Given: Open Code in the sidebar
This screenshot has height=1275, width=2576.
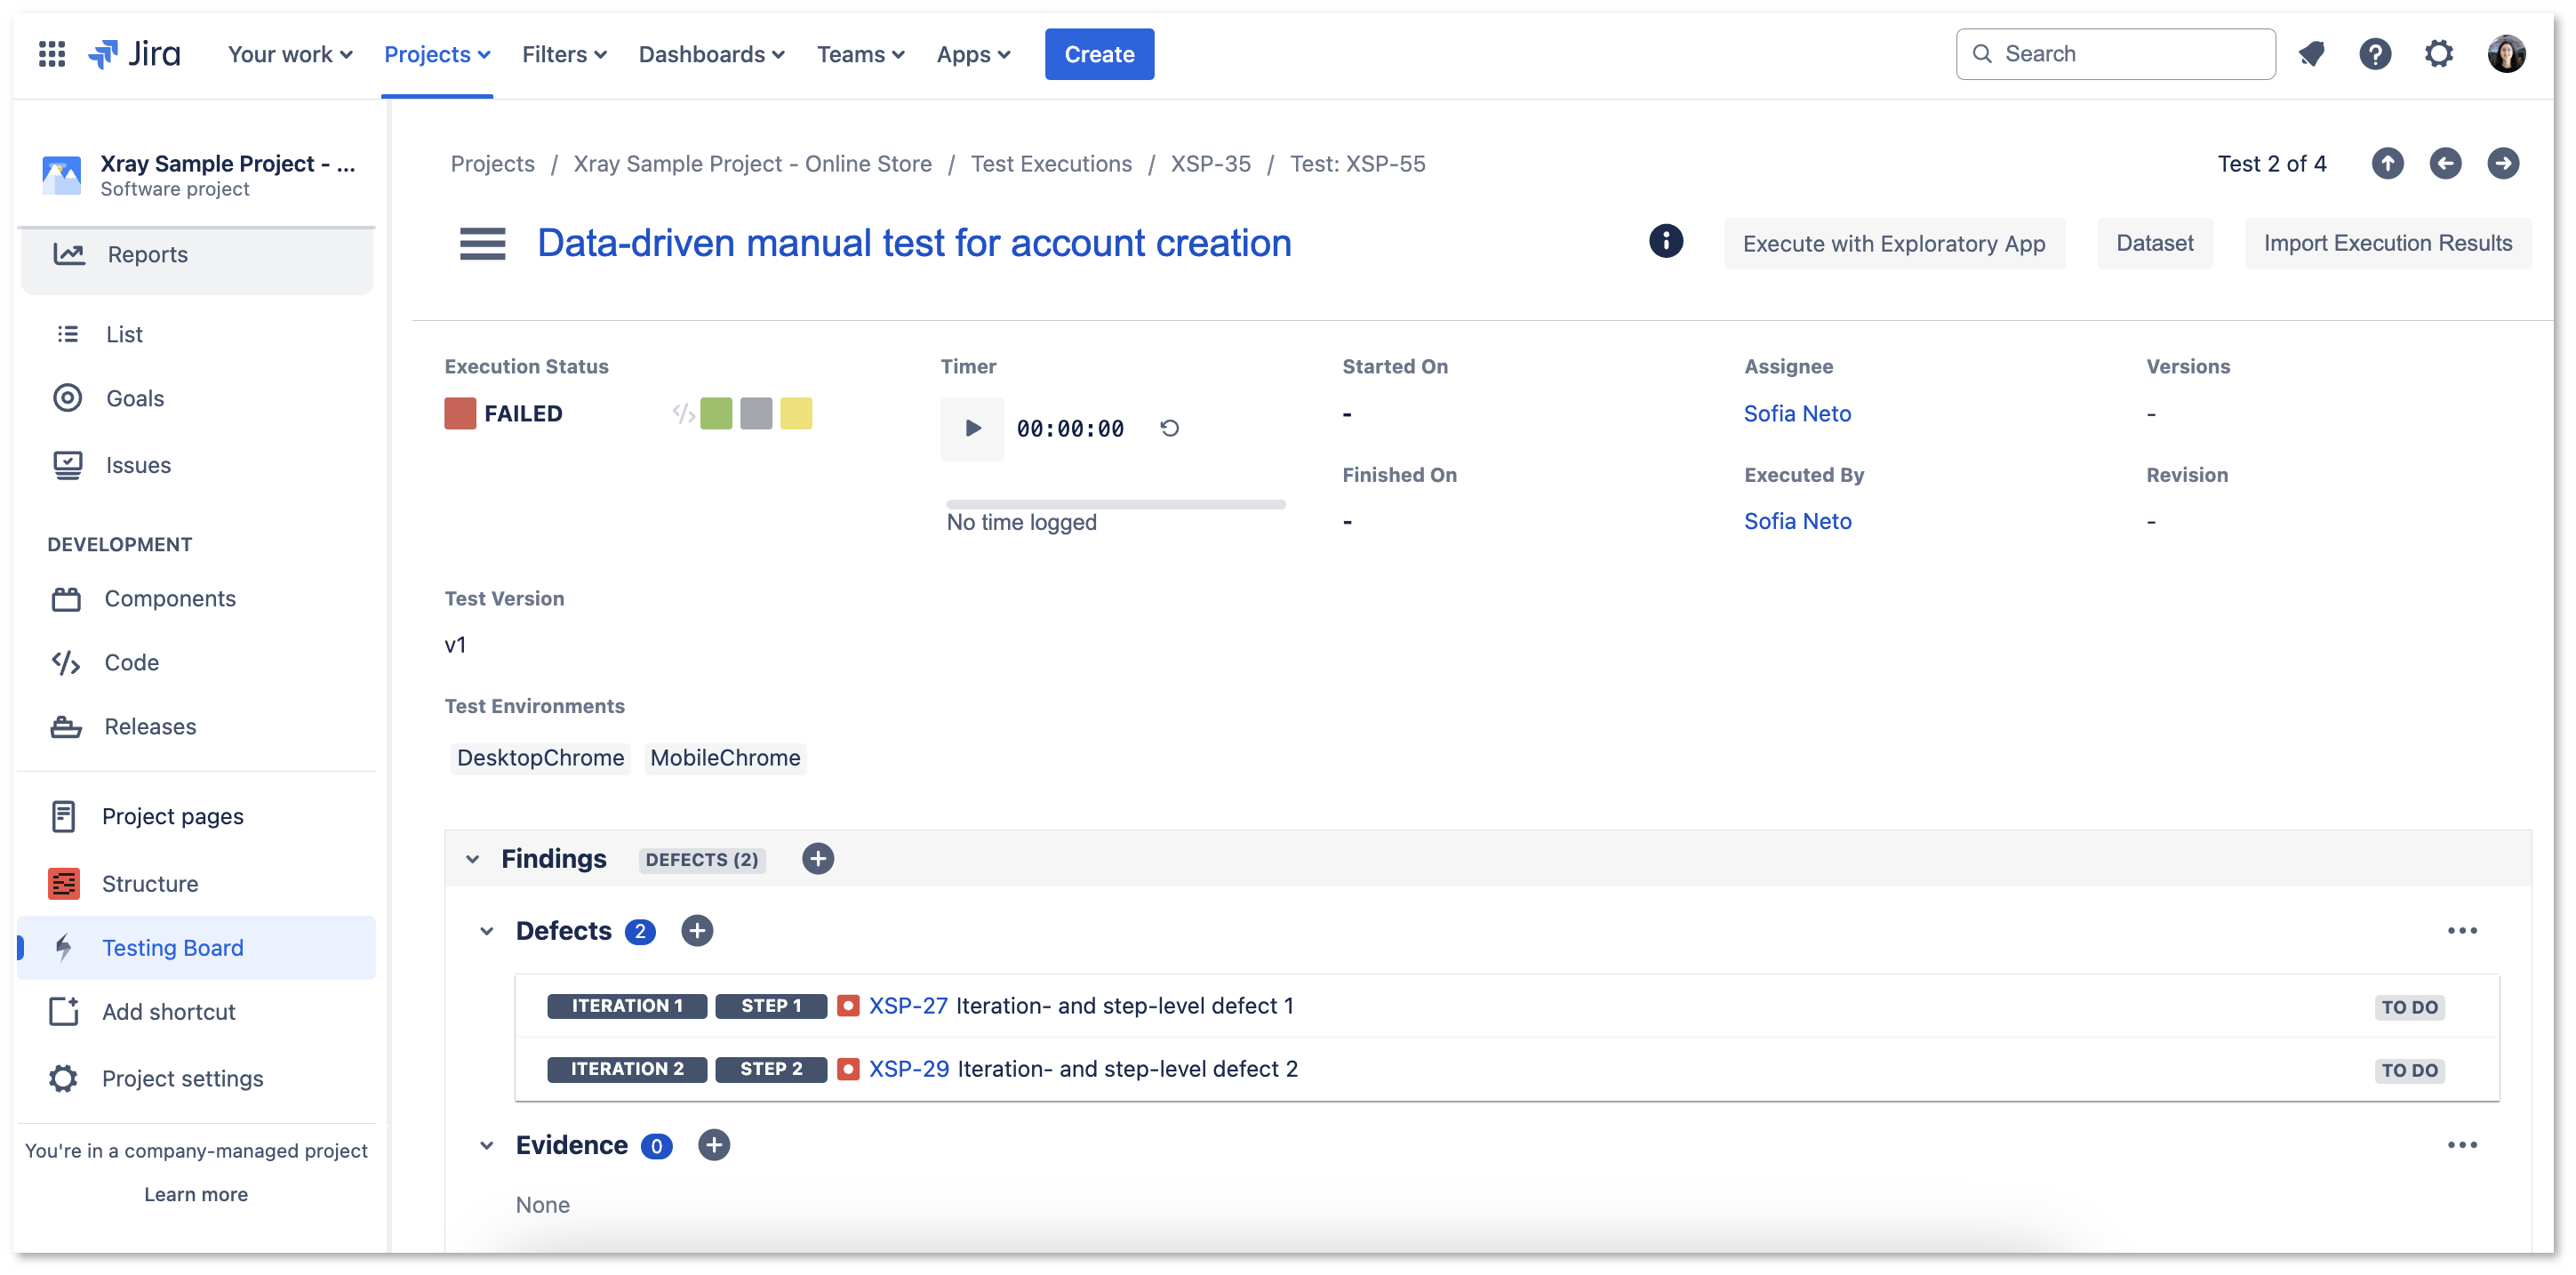Looking at the screenshot, I should (196, 663).
